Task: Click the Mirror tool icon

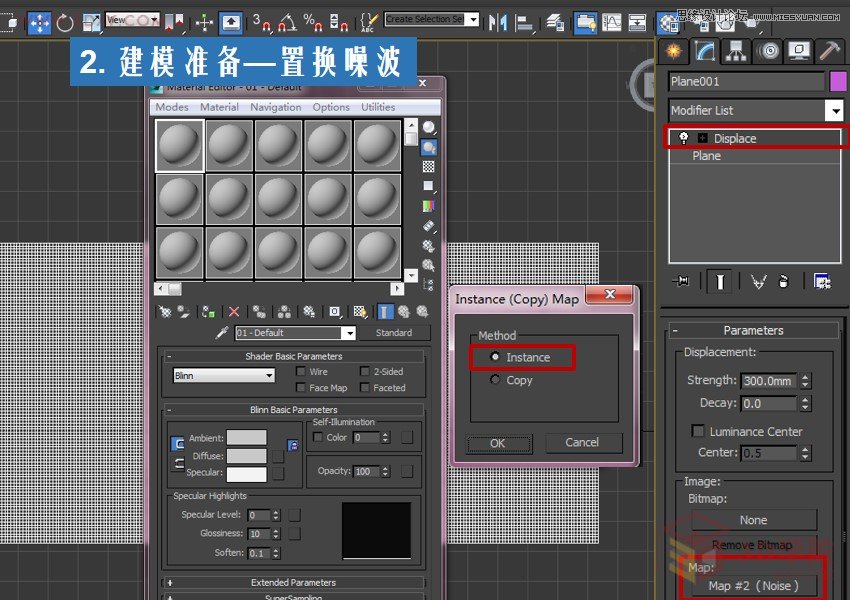Action: pyautogui.click(x=498, y=23)
